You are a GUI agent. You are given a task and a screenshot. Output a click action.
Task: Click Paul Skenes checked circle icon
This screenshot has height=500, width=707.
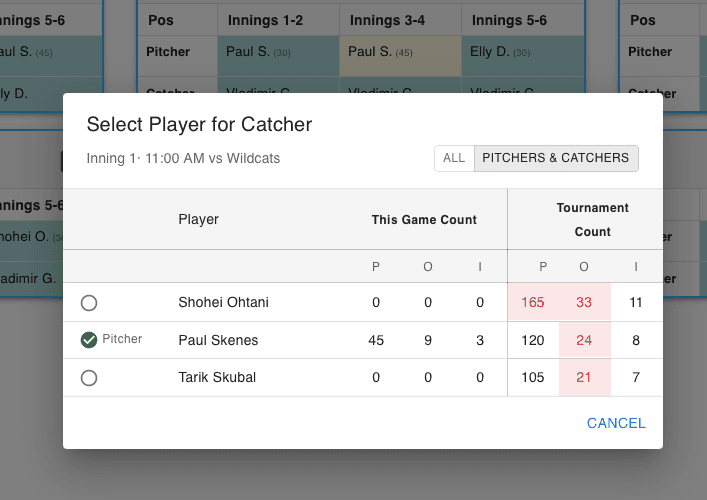click(x=89, y=340)
